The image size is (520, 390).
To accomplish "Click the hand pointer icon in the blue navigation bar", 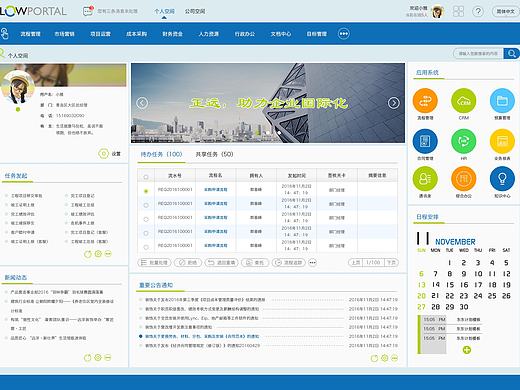I will (4, 34).
